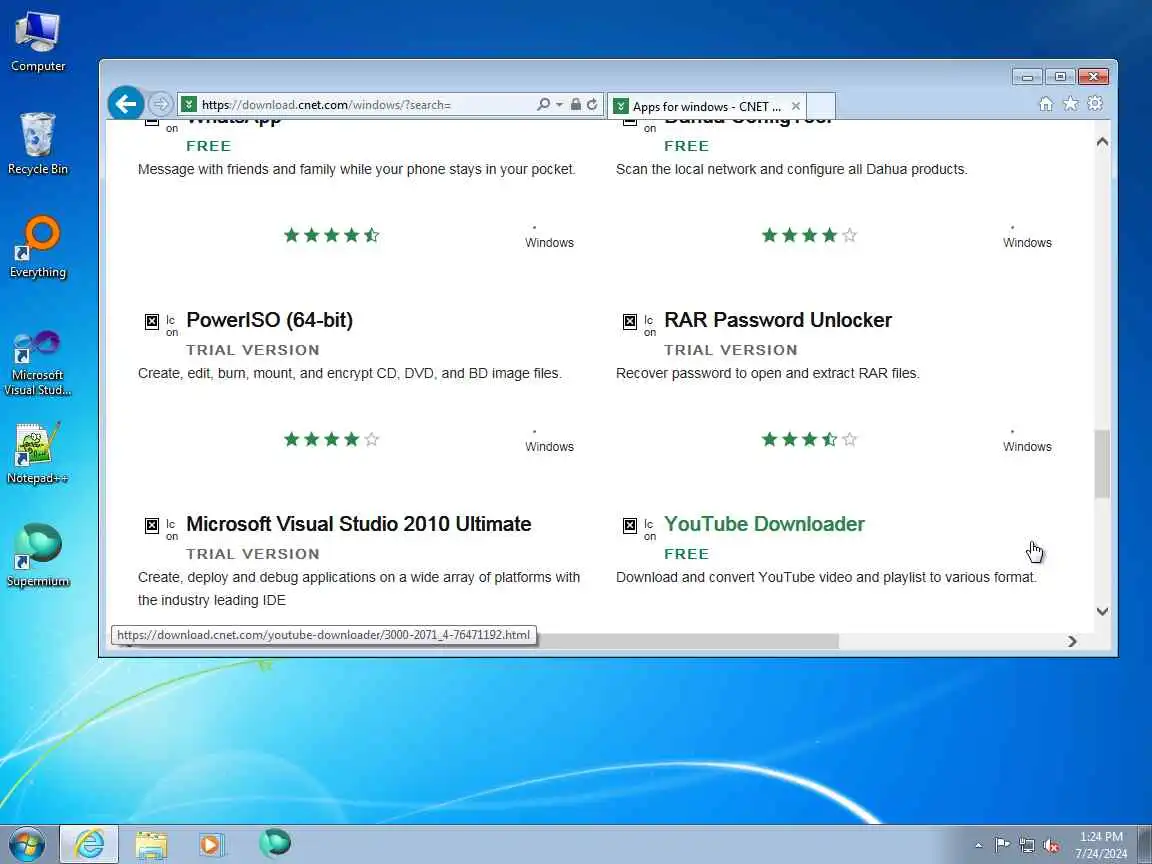Open a new blank tab

[x=821, y=106]
